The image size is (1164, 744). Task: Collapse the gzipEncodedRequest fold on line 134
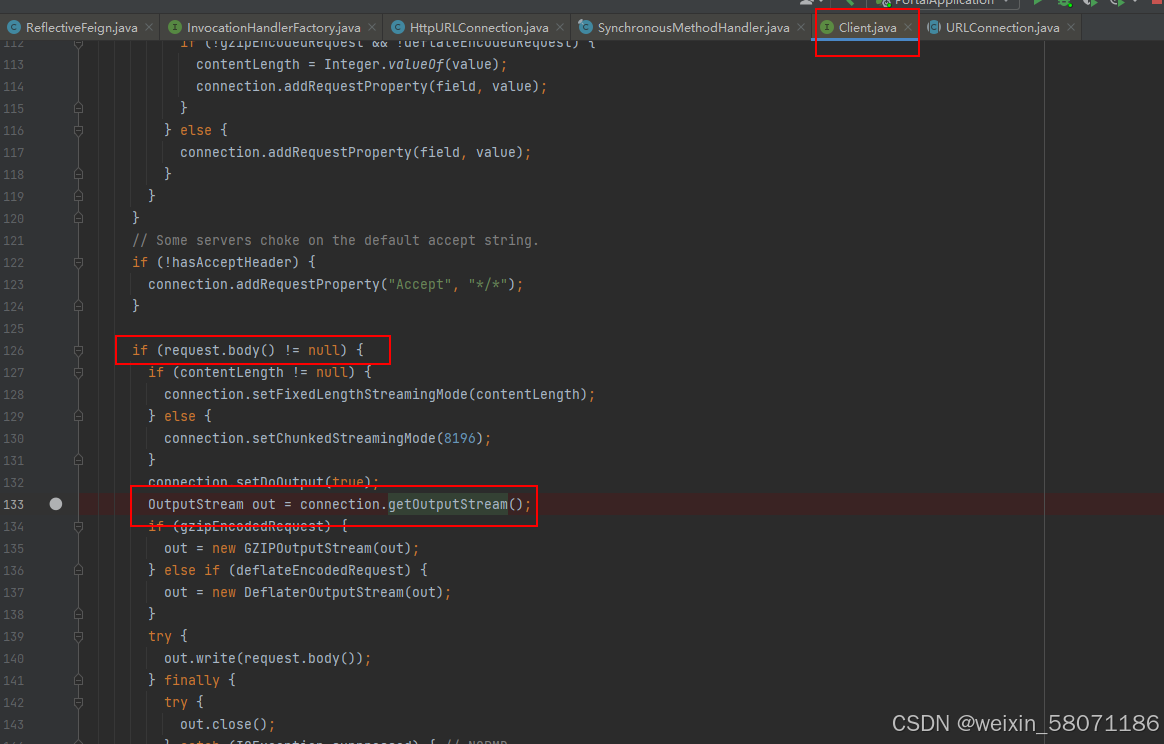click(78, 526)
